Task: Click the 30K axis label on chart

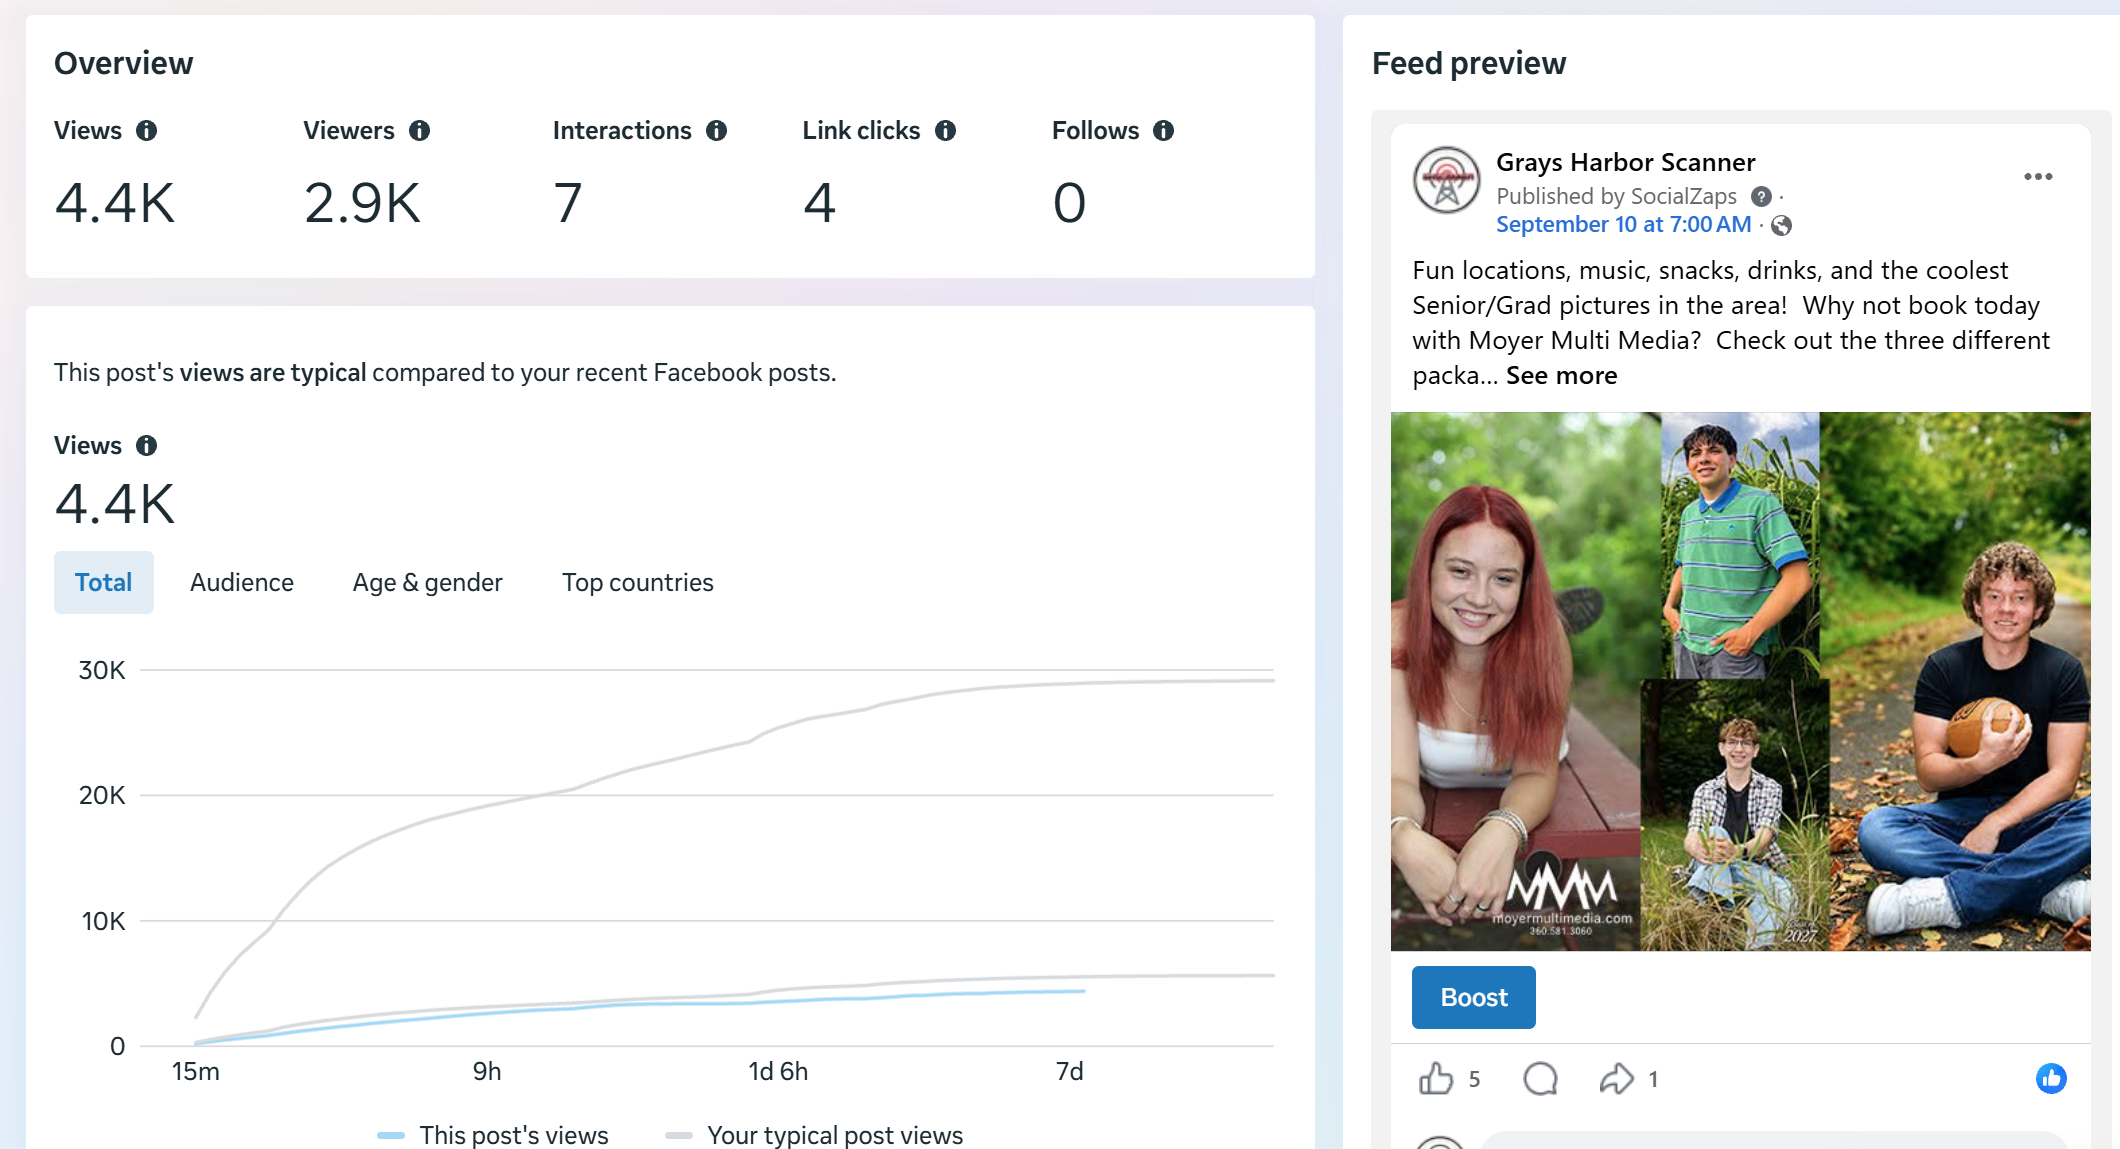Action: [102, 670]
